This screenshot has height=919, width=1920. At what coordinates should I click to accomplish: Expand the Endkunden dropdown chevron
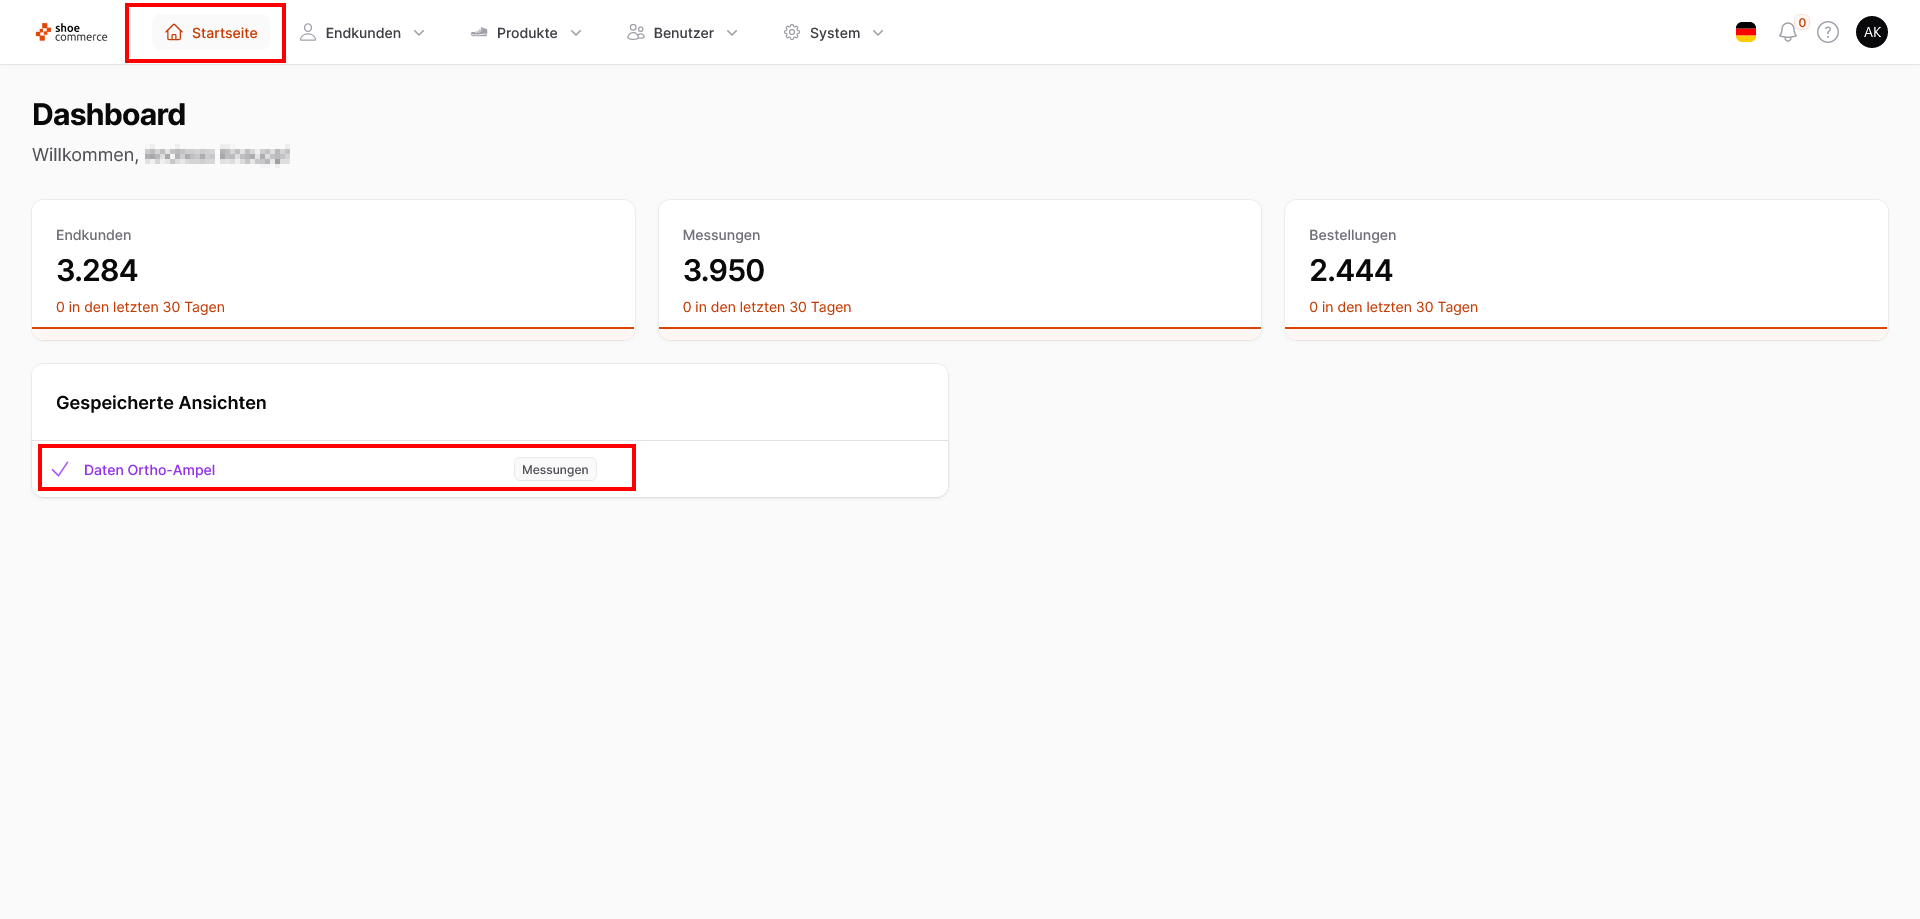pos(419,33)
